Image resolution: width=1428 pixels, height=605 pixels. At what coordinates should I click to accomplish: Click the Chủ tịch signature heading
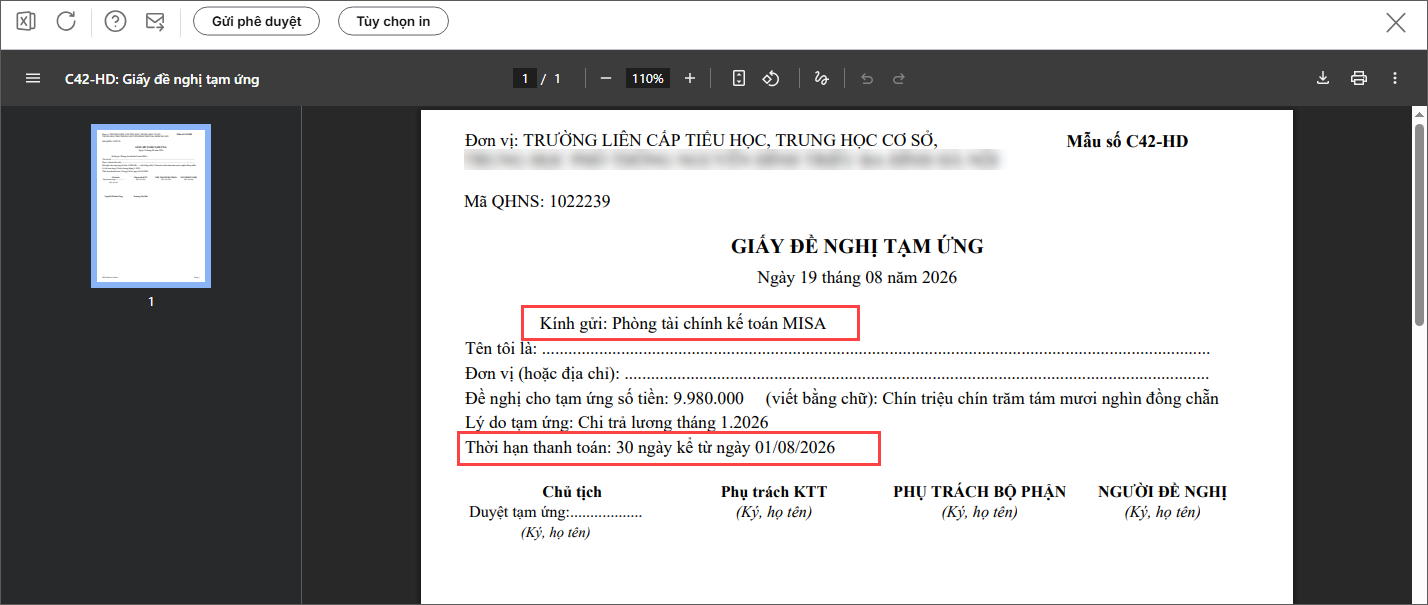572,492
